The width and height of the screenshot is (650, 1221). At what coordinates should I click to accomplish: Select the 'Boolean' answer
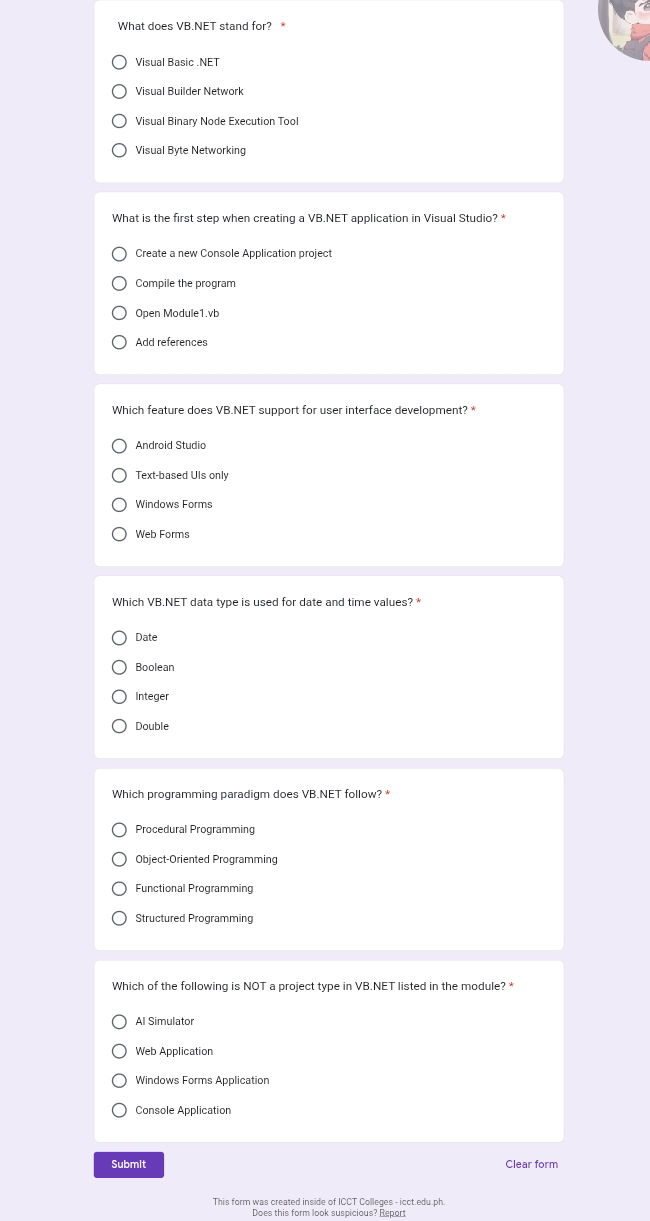(119, 668)
